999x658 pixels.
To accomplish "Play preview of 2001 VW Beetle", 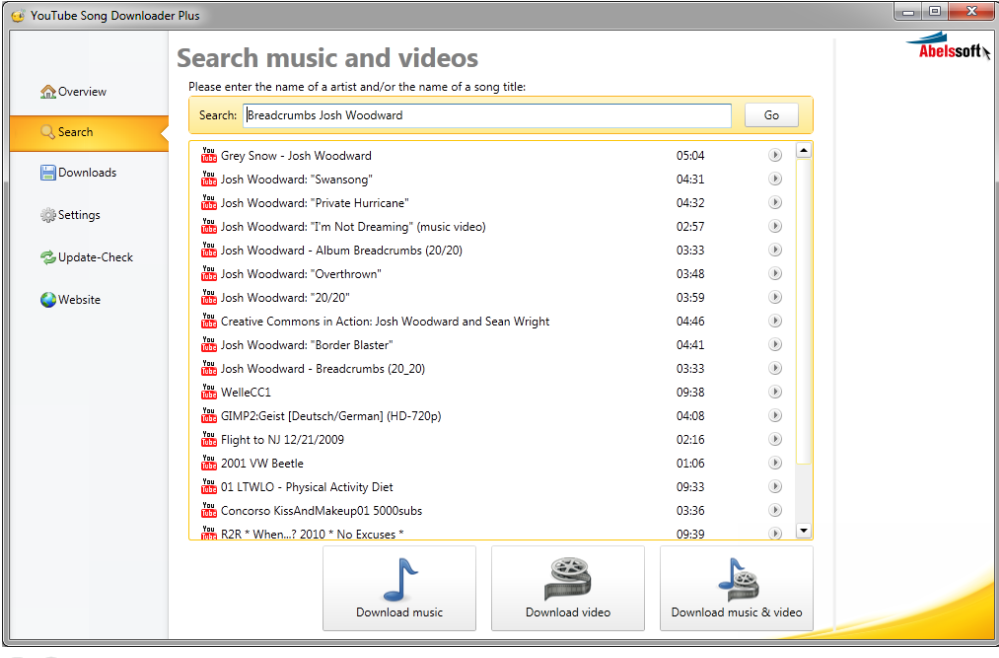I will (x=775, y=462).
